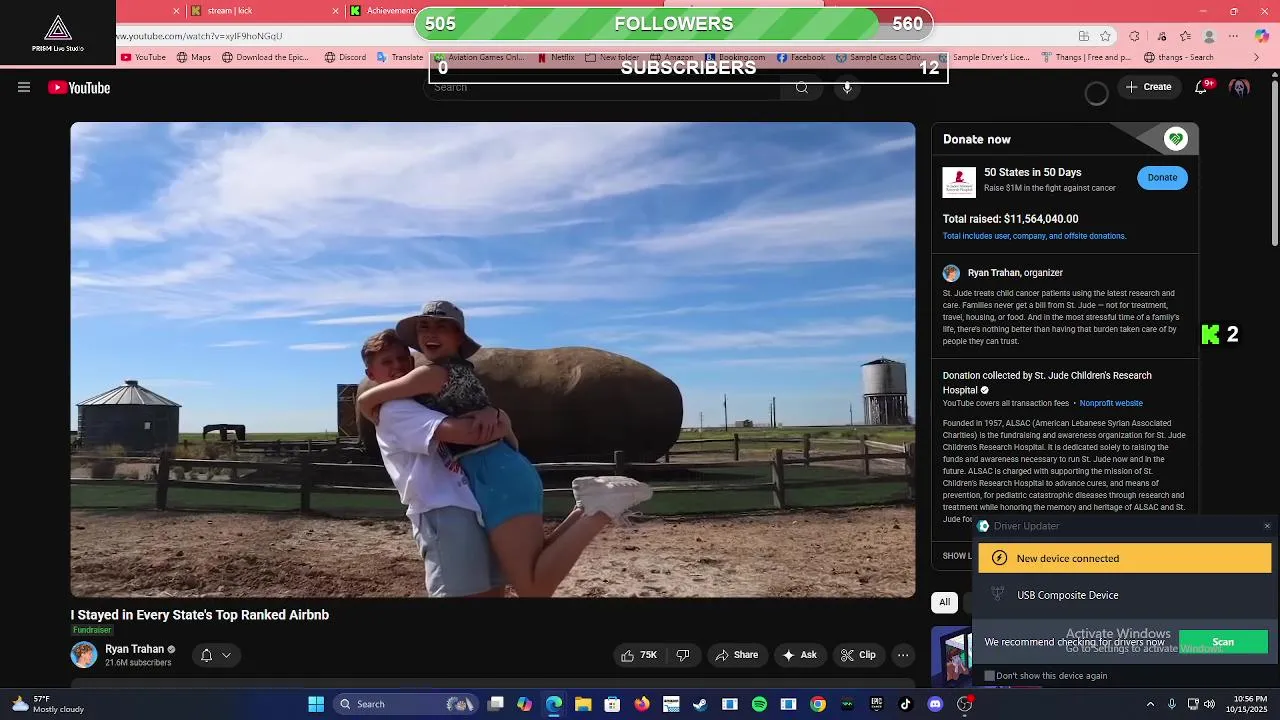The image size is (1280, 720).
Task: Click the Donate button
Action: pos(1162,177)
